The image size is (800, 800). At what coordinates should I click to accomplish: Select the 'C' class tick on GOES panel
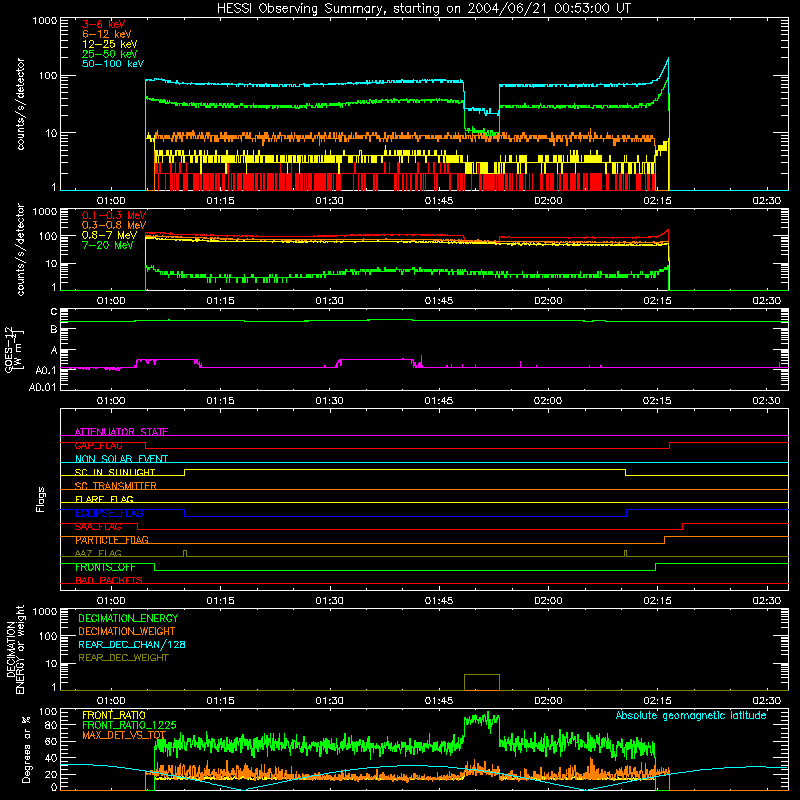[54, 312]
